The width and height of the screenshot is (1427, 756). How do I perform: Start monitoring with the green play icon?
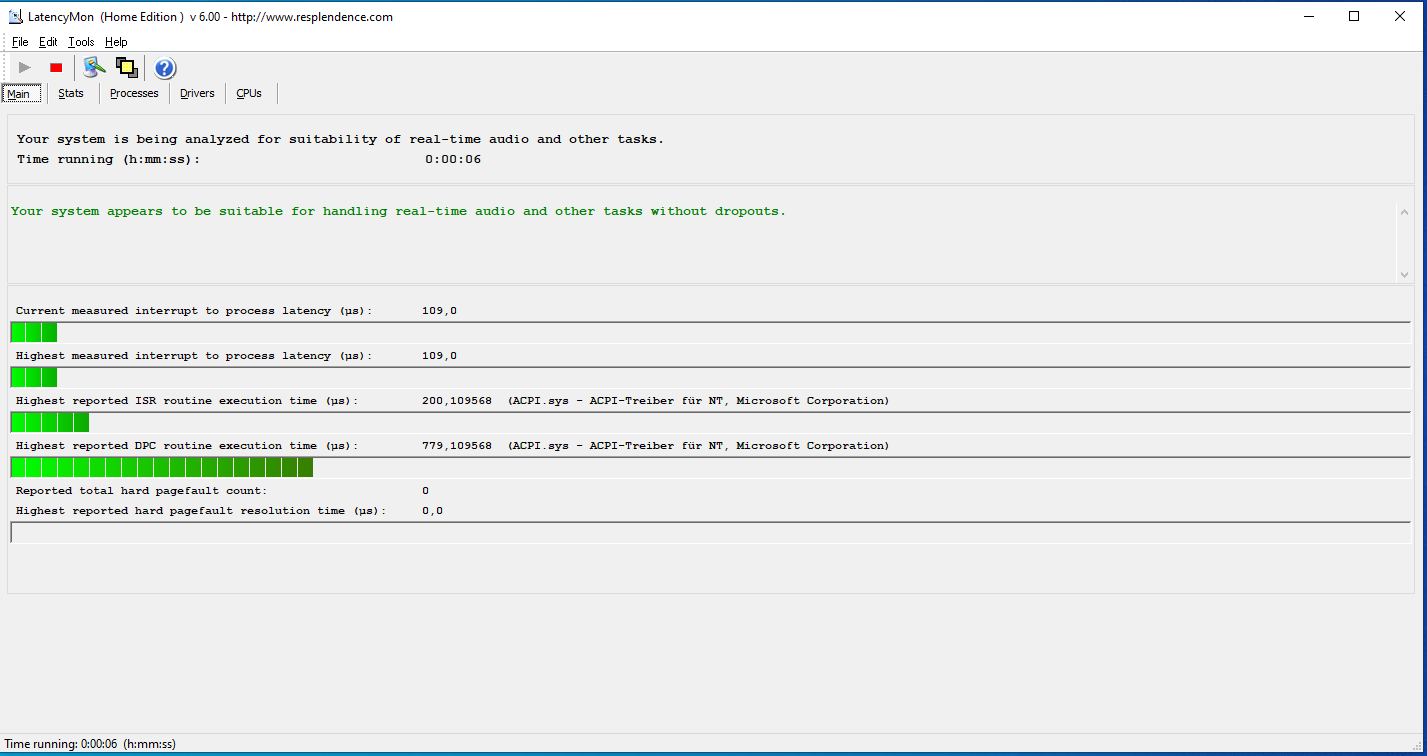tap(25, 68)
